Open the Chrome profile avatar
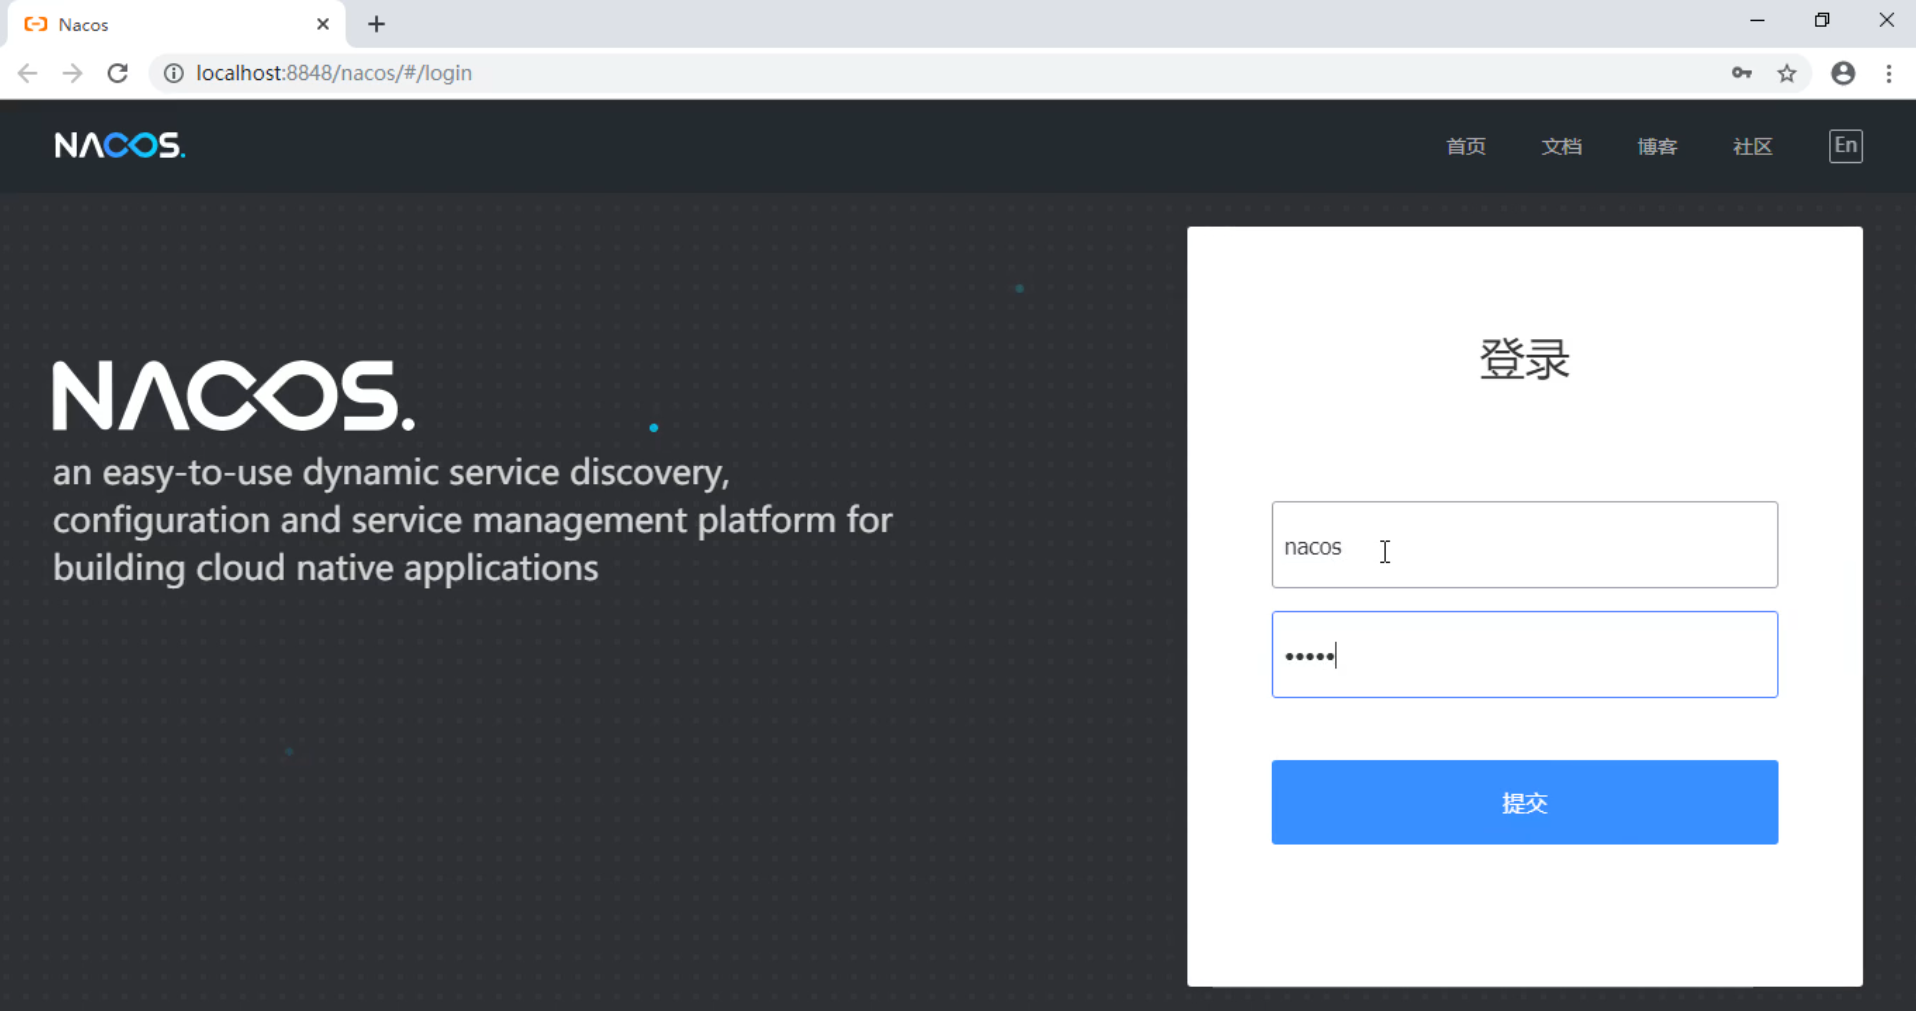This screenshot has height=1011, width=1916. click(1843, 73)
